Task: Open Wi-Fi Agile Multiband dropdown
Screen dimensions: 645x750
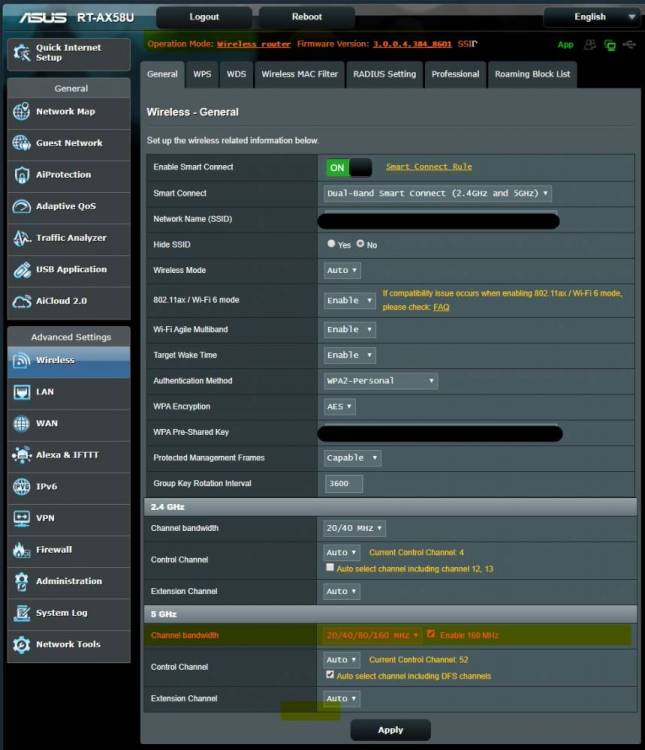Action: pos(350,330)
